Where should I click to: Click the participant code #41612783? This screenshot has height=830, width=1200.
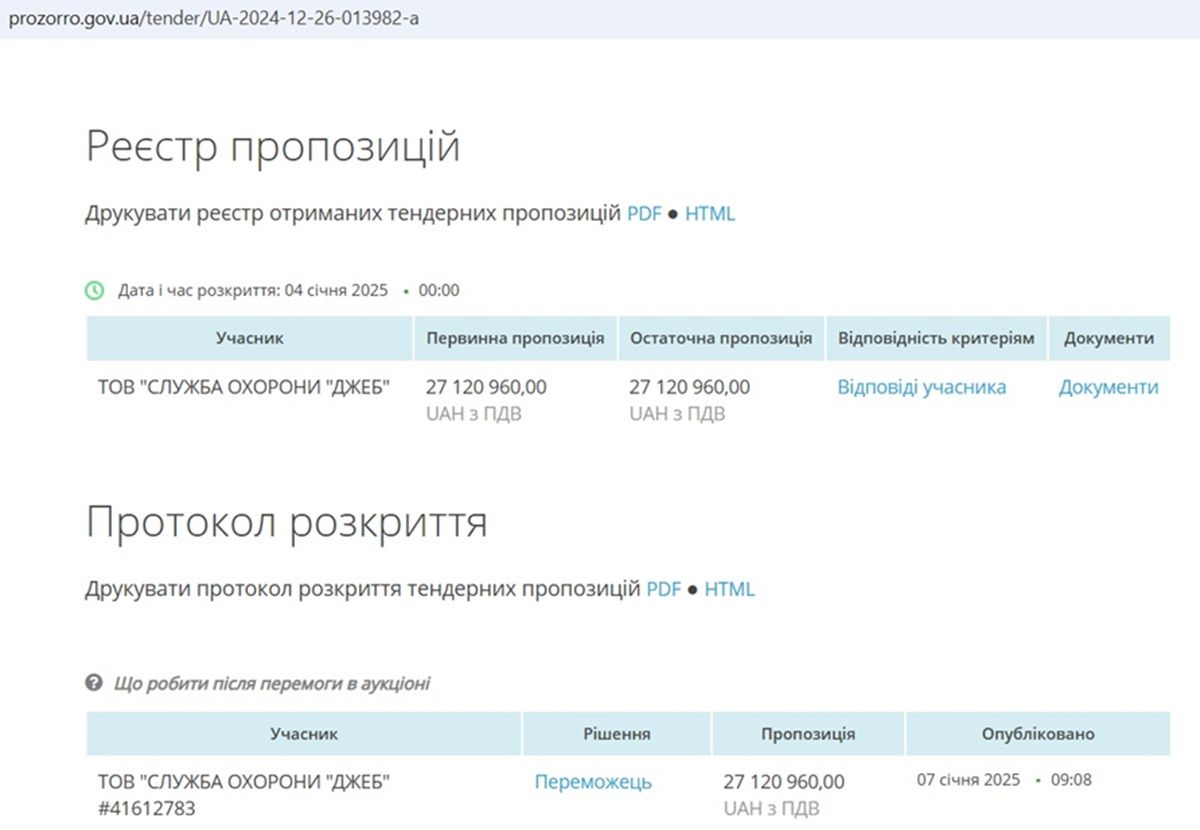(x=147, y=808)
